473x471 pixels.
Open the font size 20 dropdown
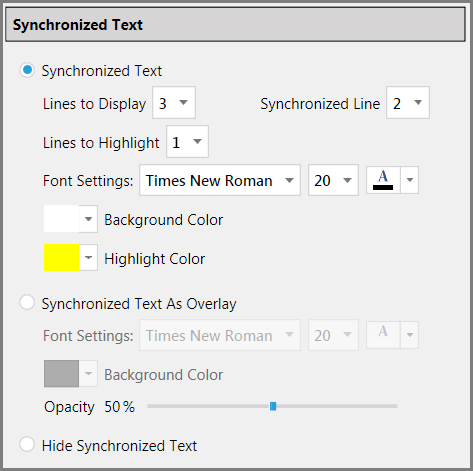[333, 180]
